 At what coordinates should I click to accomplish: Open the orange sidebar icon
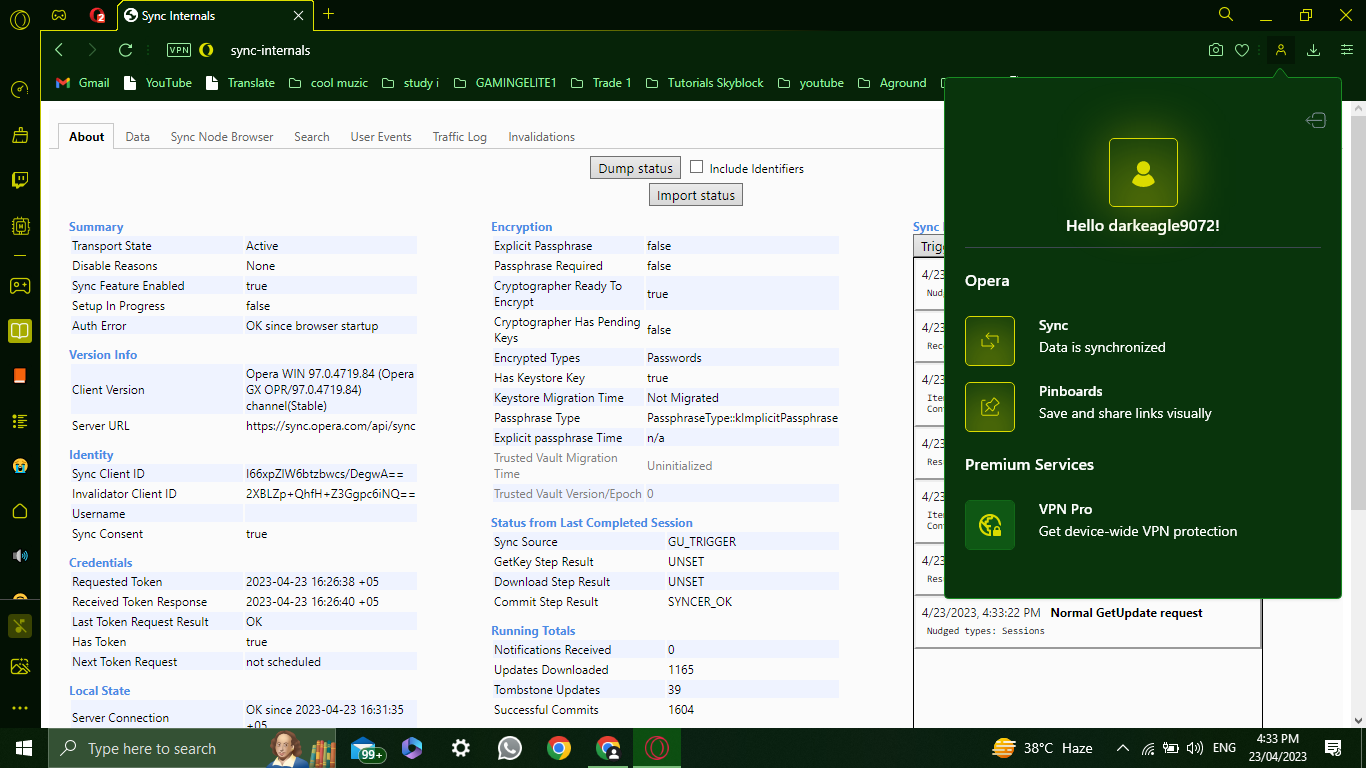(x=20, y=376)
